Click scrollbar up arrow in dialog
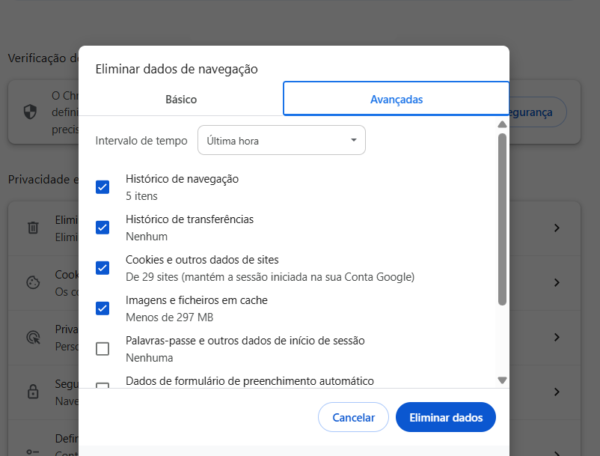The image size is (600, 456). pos(502,124)
